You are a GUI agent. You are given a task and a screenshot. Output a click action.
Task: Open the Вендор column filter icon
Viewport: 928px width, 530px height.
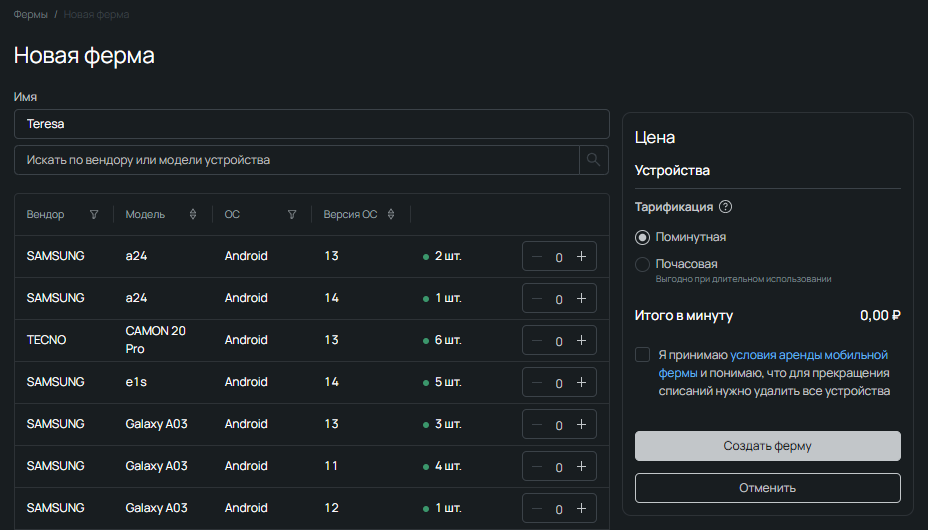point(94,215)
